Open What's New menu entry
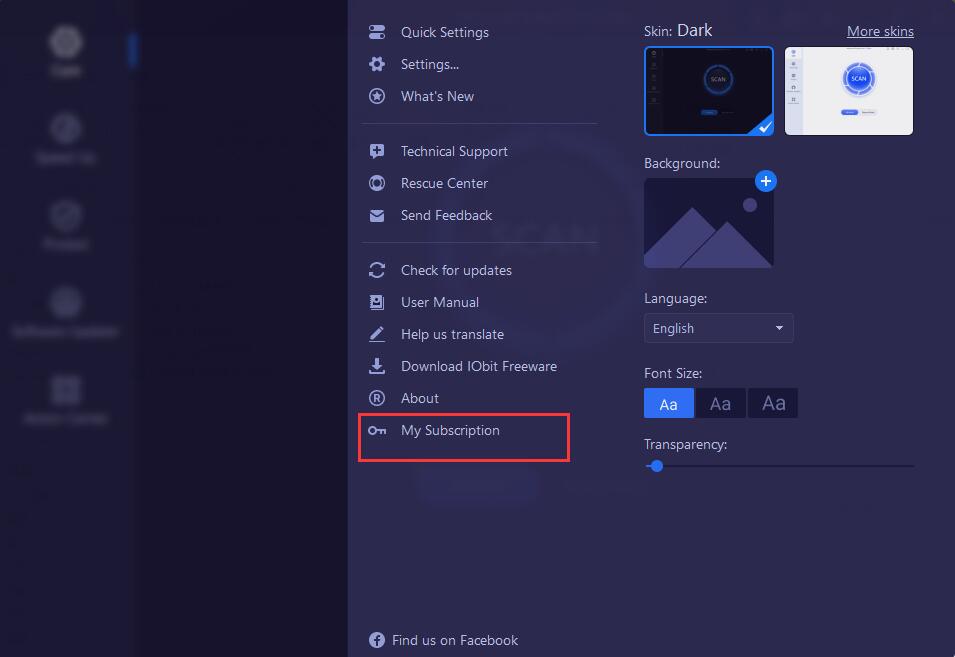Screen dimensions: 955x657 point(437,96)
